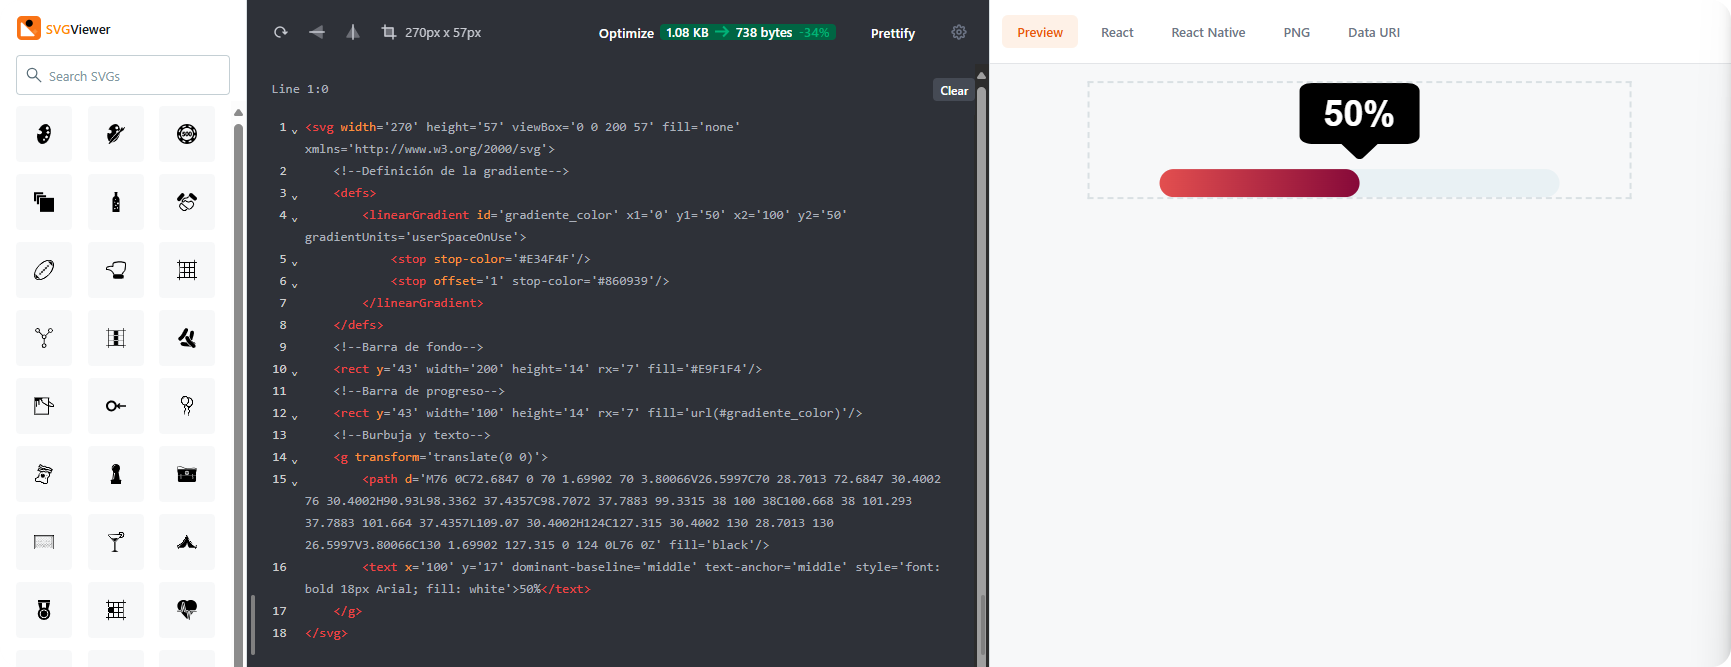This screenshot has height=667, width=1731.
Task: Click the flip icon beside the crop tool
Action: click(x=353, y=33)
